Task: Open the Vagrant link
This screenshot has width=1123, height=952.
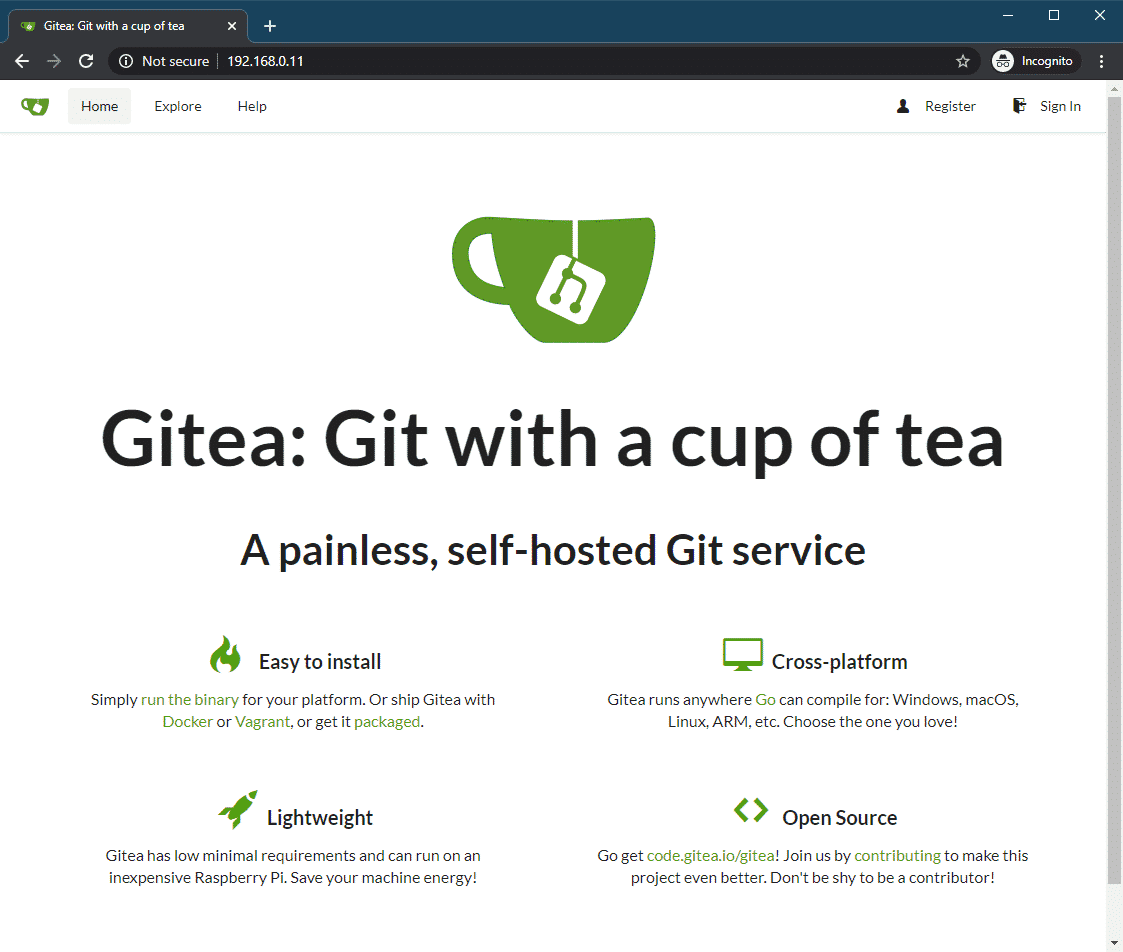Action: tap(262, 722)
